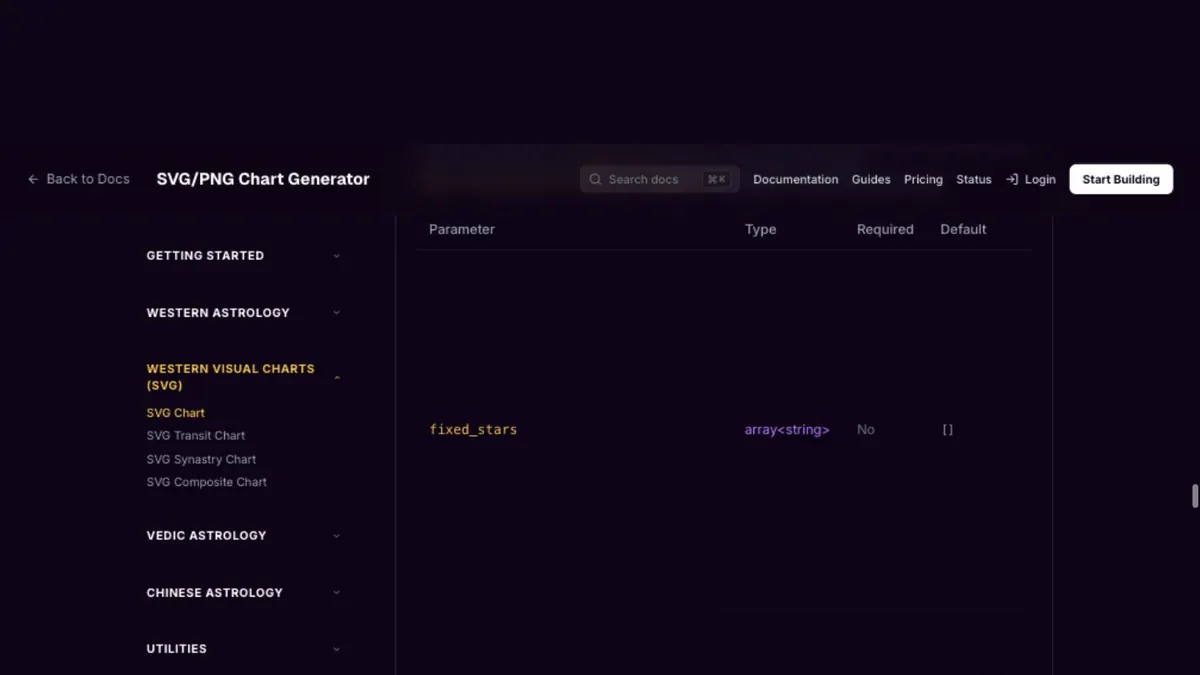This screenshot has width=1200, height=675.
Task: Click the UTILITIES heading
Action: tap(177, 649)
